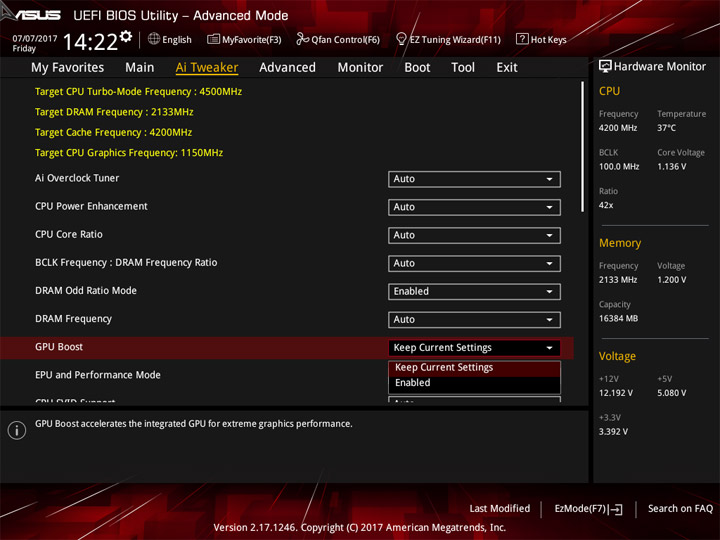720x540 pixels.
Task: Click Target CPU Turbo-Mode Frequency text
Action: click(138, 92)
